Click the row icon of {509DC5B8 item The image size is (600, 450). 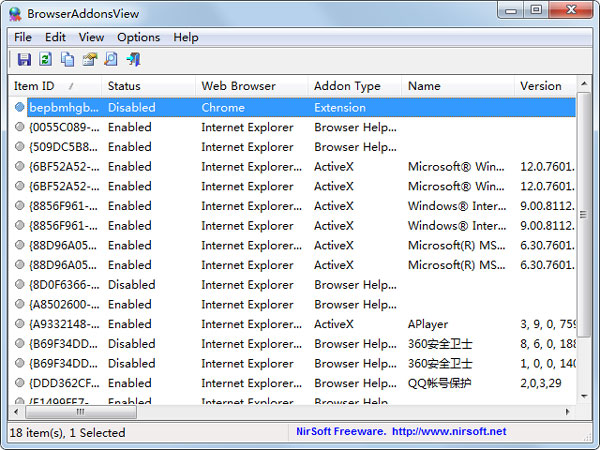tap(20, 147)
